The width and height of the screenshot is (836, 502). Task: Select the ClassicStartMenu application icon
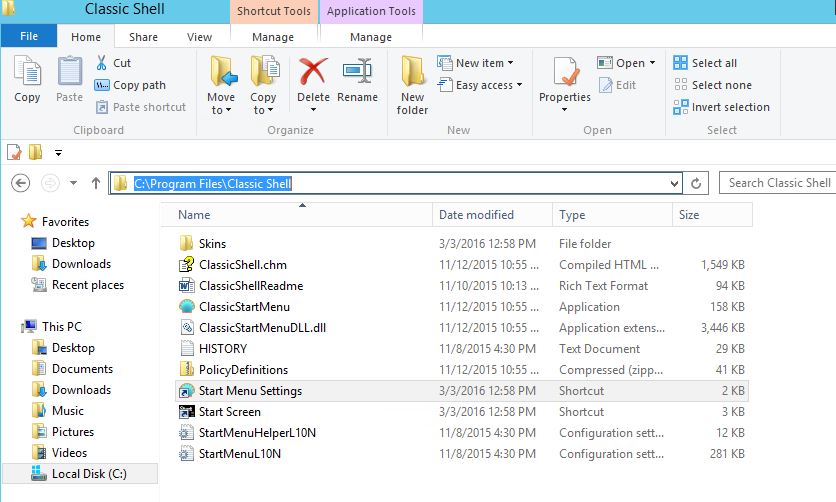coord(187,306)
